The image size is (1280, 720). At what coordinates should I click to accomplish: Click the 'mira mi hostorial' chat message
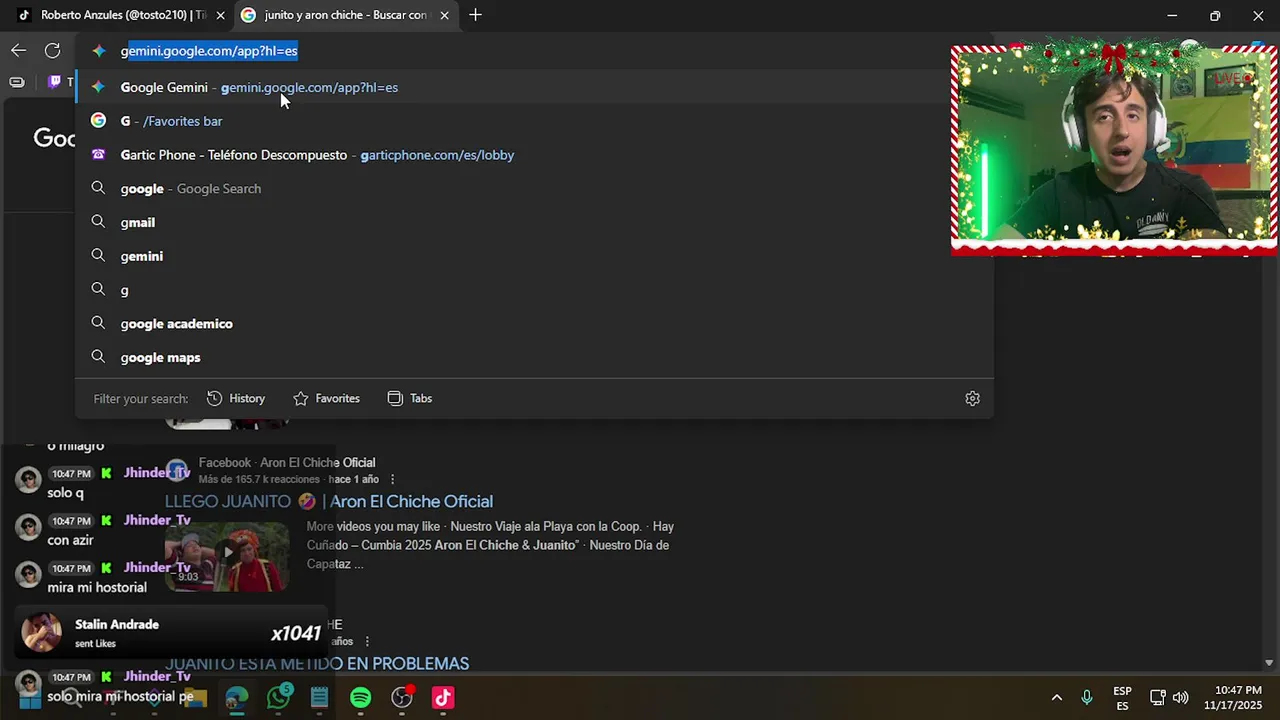click(97, 588)
